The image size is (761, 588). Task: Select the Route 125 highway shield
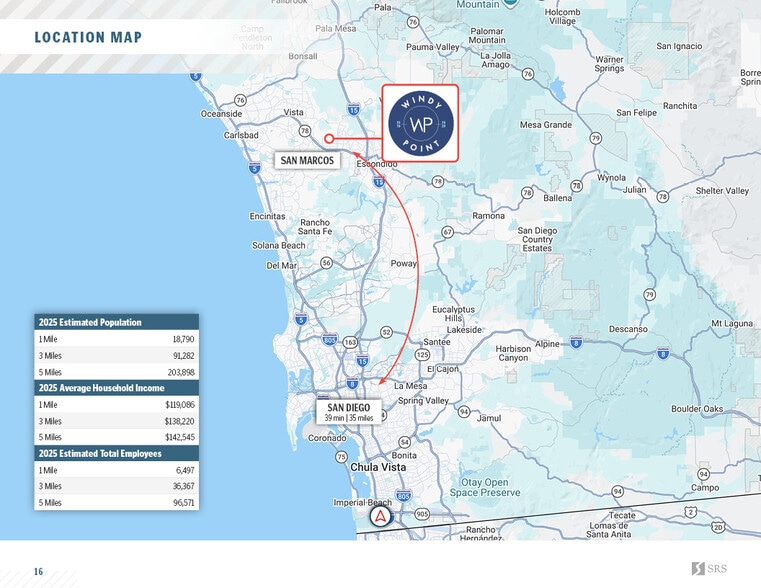point(422,354)
